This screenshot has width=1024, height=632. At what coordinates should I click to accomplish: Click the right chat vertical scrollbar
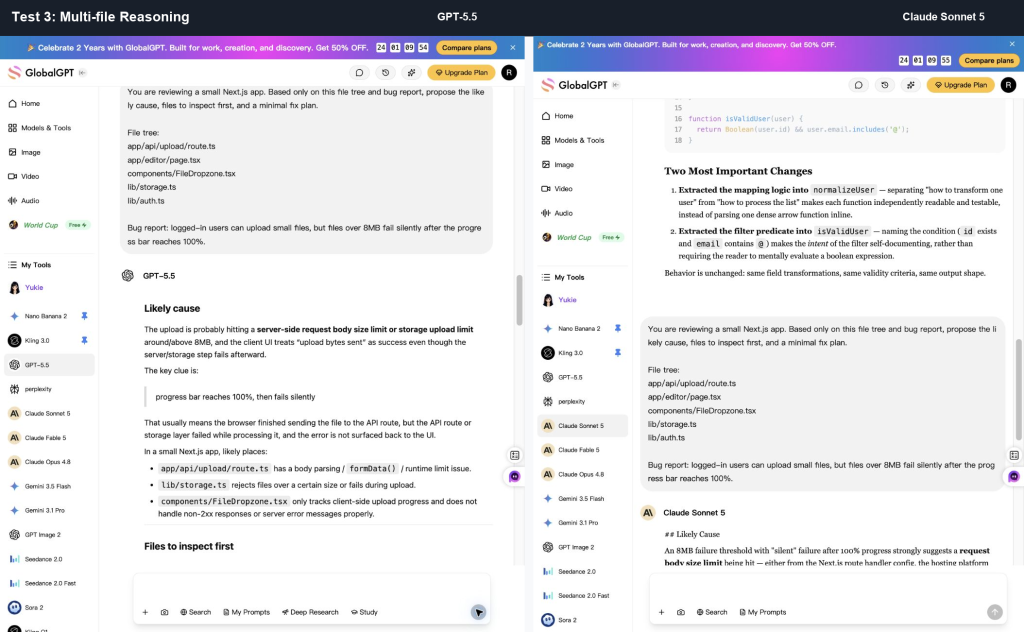[x=1018, y=390]
